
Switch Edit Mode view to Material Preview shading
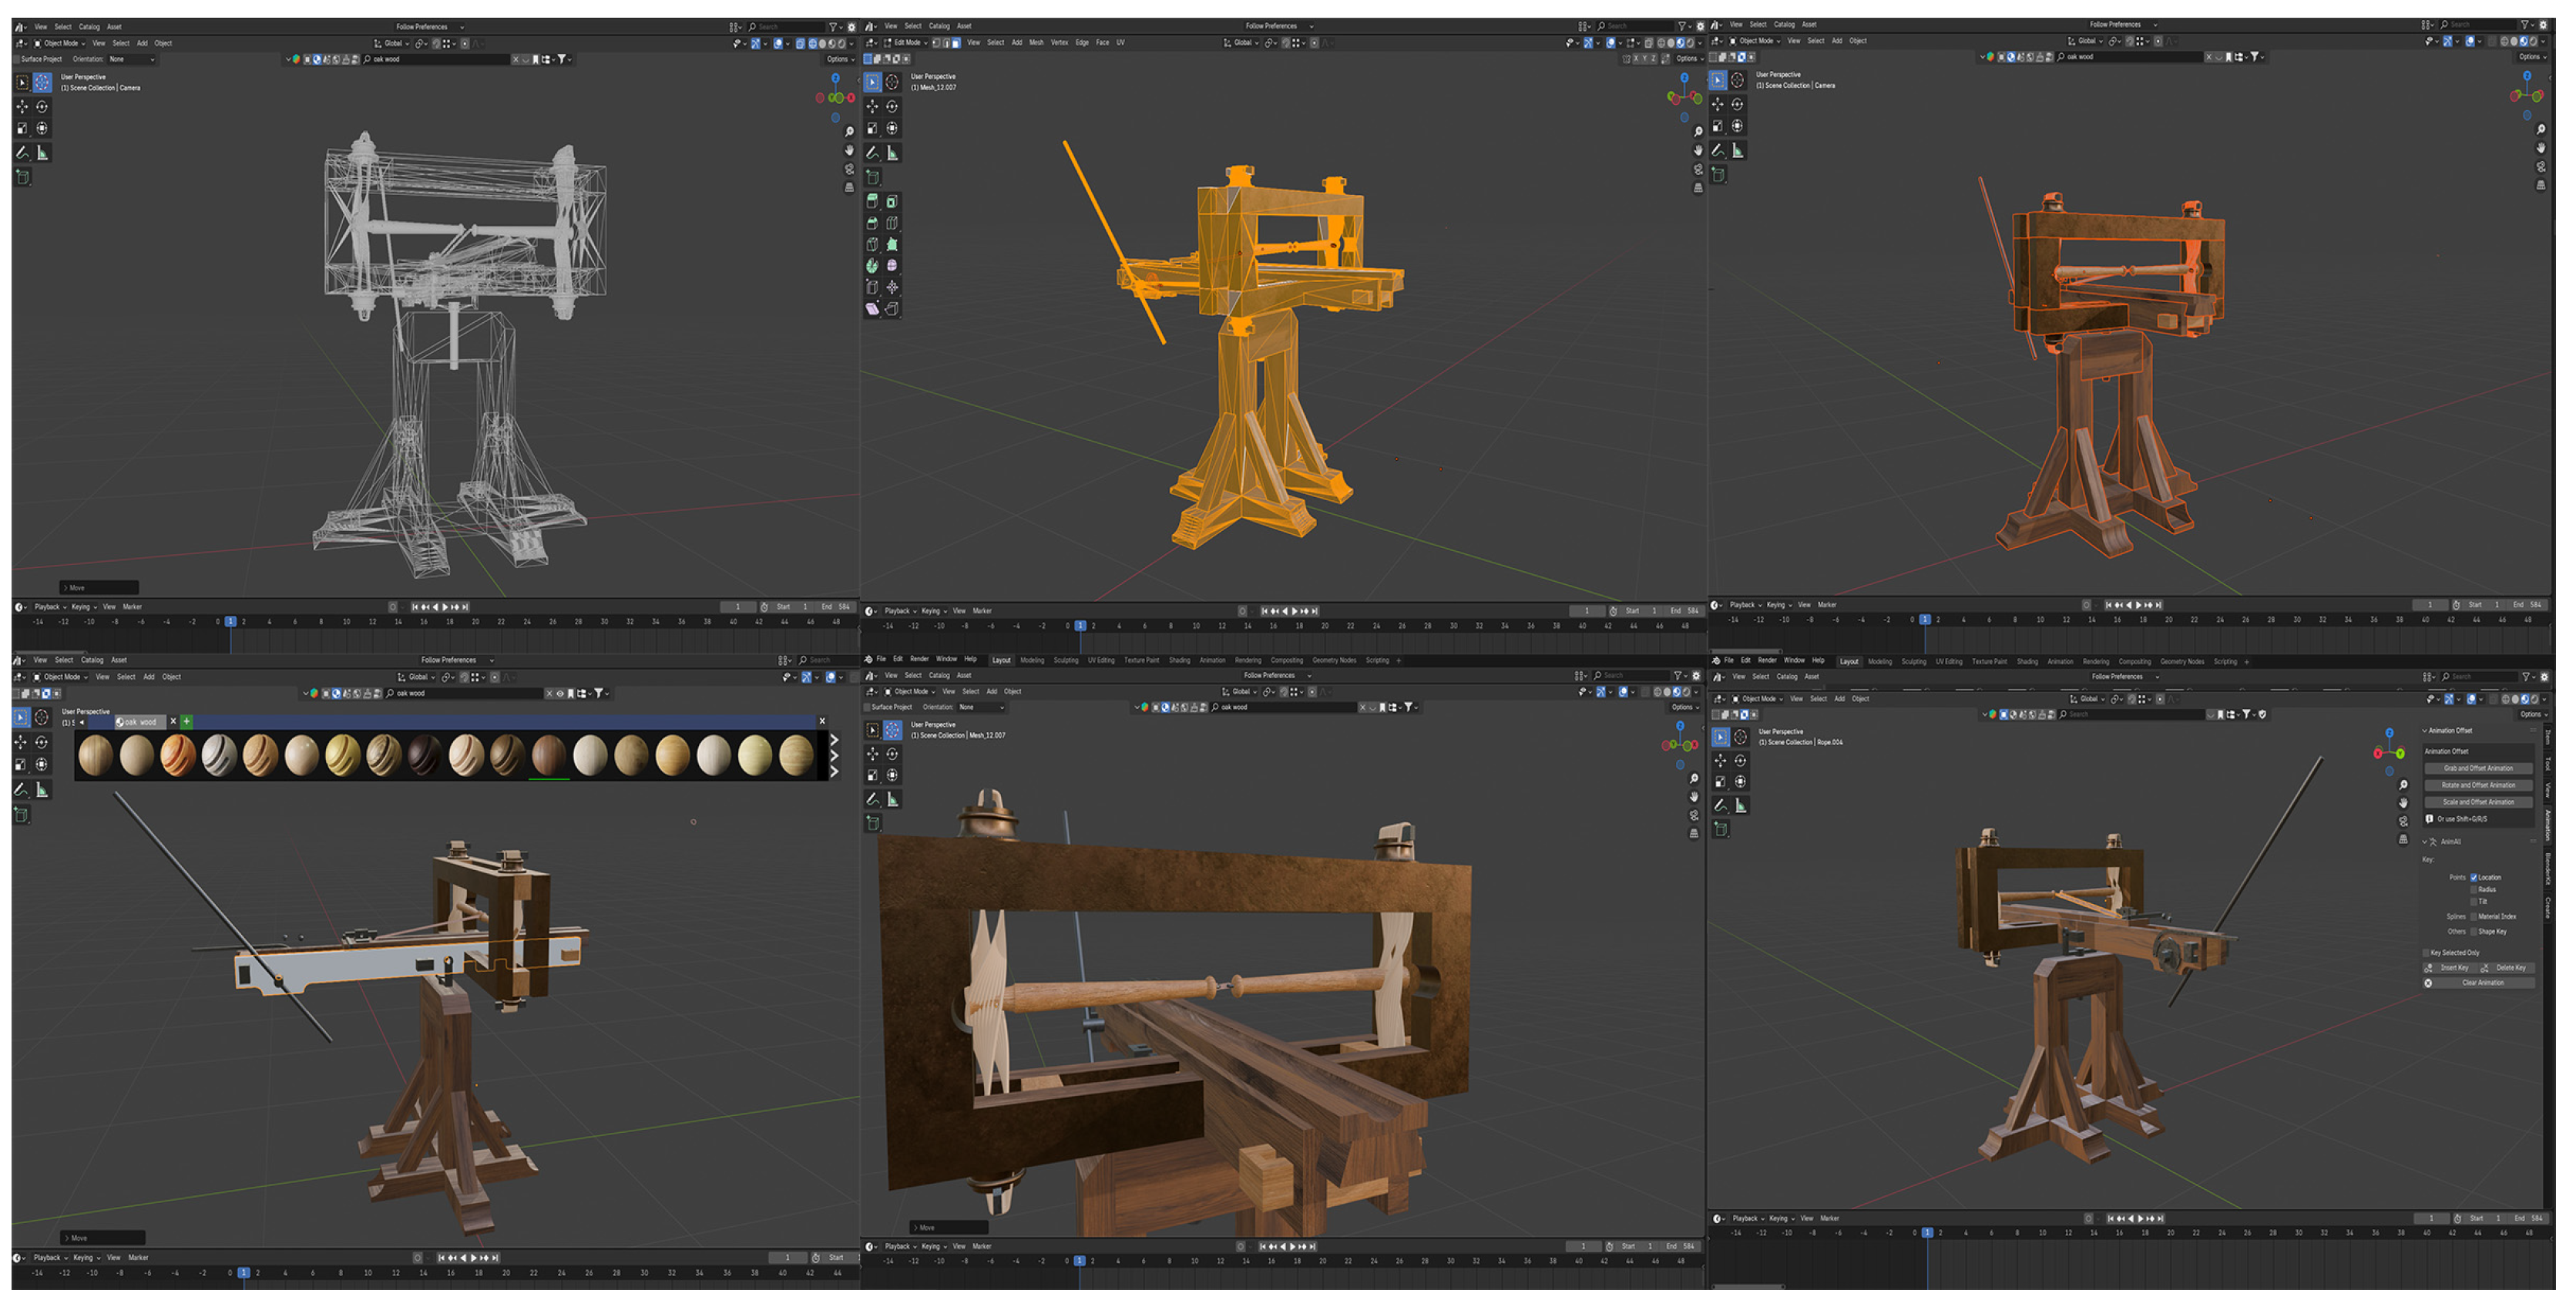point(1680,43)
